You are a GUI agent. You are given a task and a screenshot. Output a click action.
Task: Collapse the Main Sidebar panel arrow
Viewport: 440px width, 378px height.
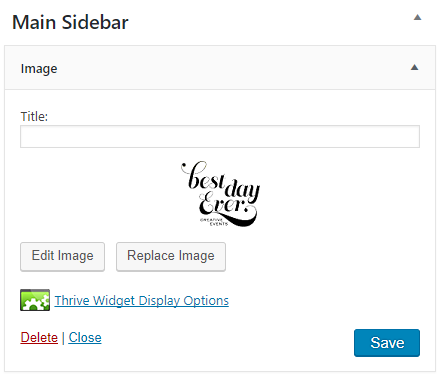(x=417, y=17)
